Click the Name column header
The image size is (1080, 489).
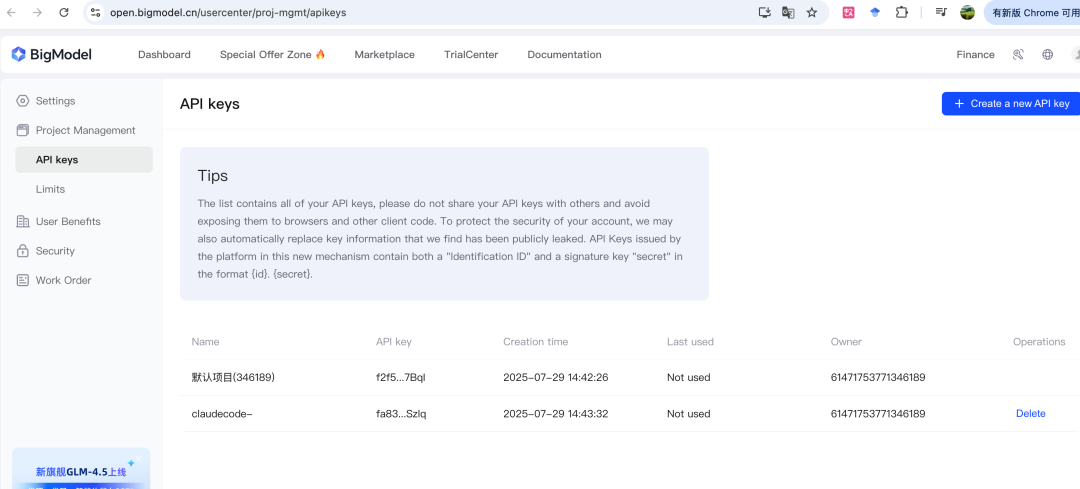[x=205, y=342]
